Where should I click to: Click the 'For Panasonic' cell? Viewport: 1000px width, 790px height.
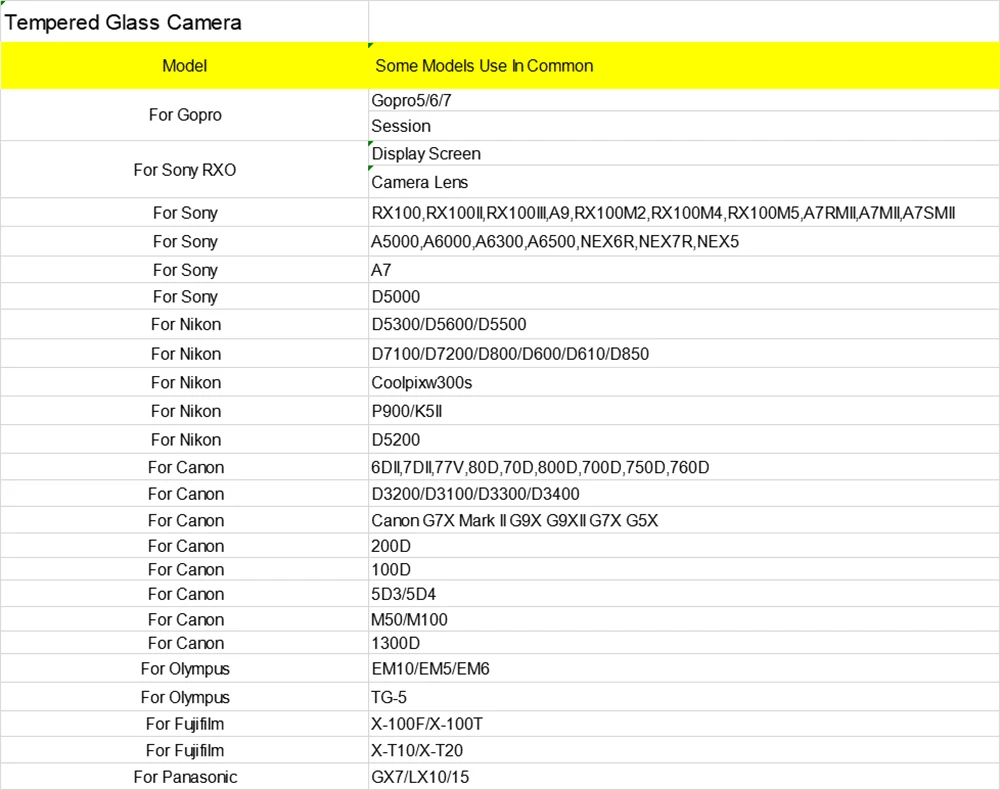click(x=185, y=777)
